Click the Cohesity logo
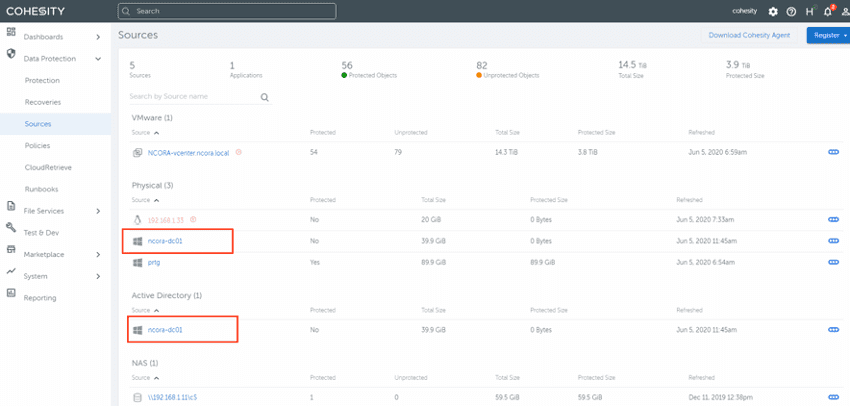Image resolution: width=850 pixels, height=406 pixels. 35,11
